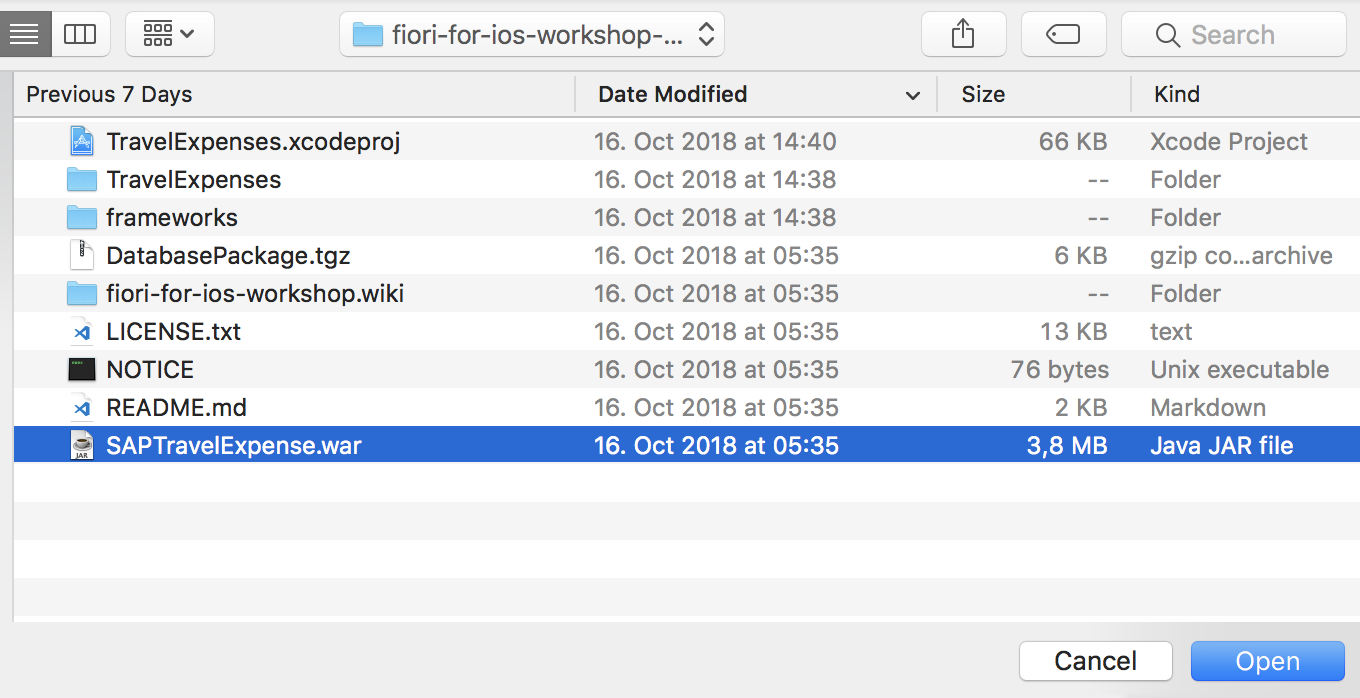Select the TravelExpenses folder icon
This screenshot has height=698, width=1360.
82,180
